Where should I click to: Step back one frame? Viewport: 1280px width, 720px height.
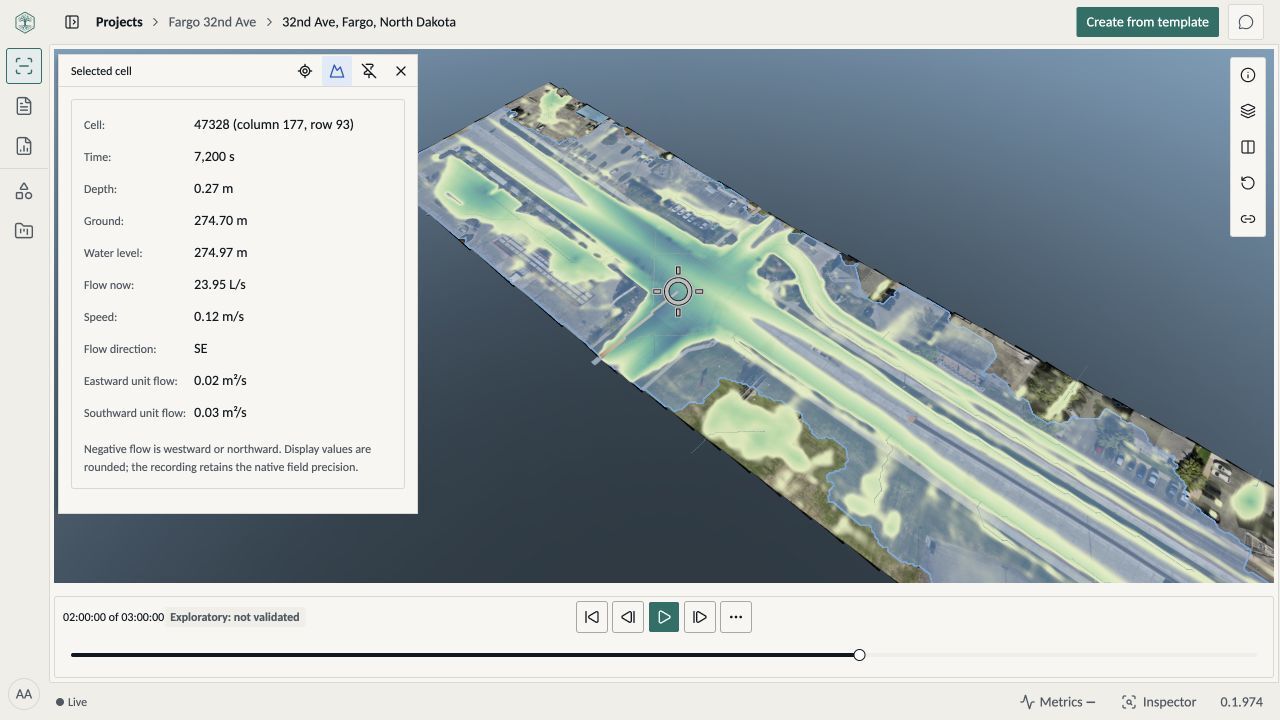(628, 617)
